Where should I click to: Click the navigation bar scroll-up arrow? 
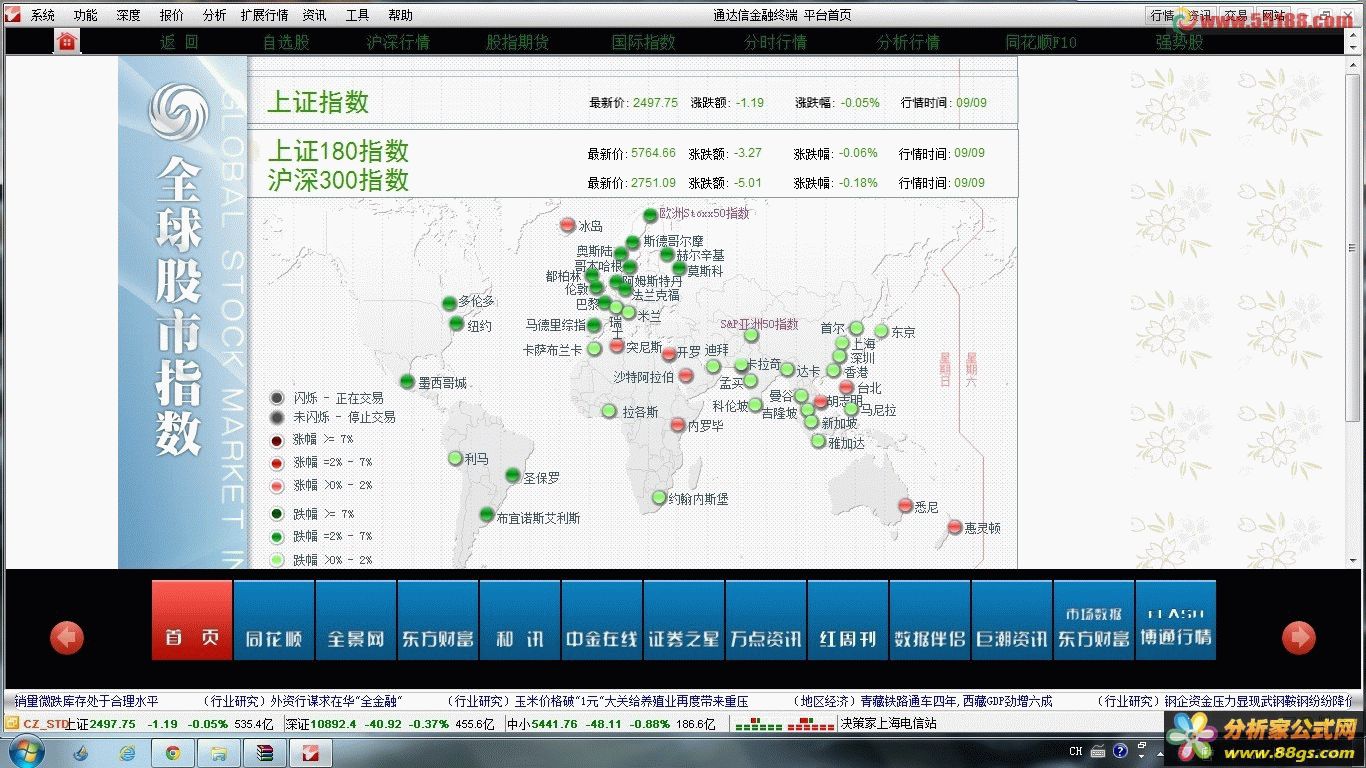click(1355, 35)
